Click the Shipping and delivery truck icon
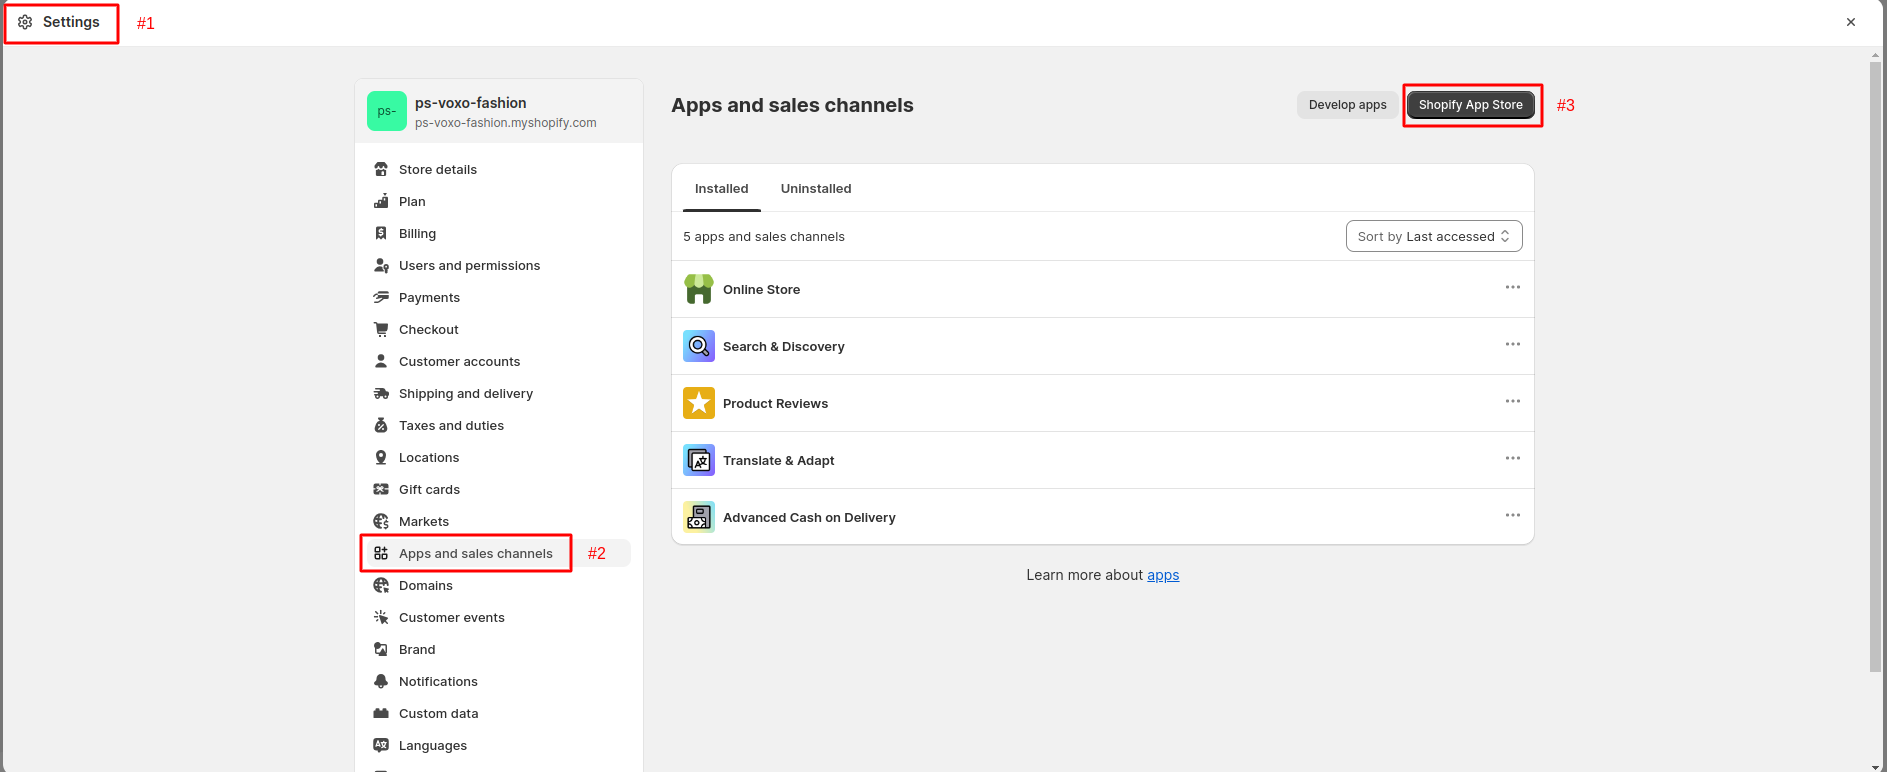Viewport: 1887px width, 772px height. pyautogui.click(x=381, y=393)
